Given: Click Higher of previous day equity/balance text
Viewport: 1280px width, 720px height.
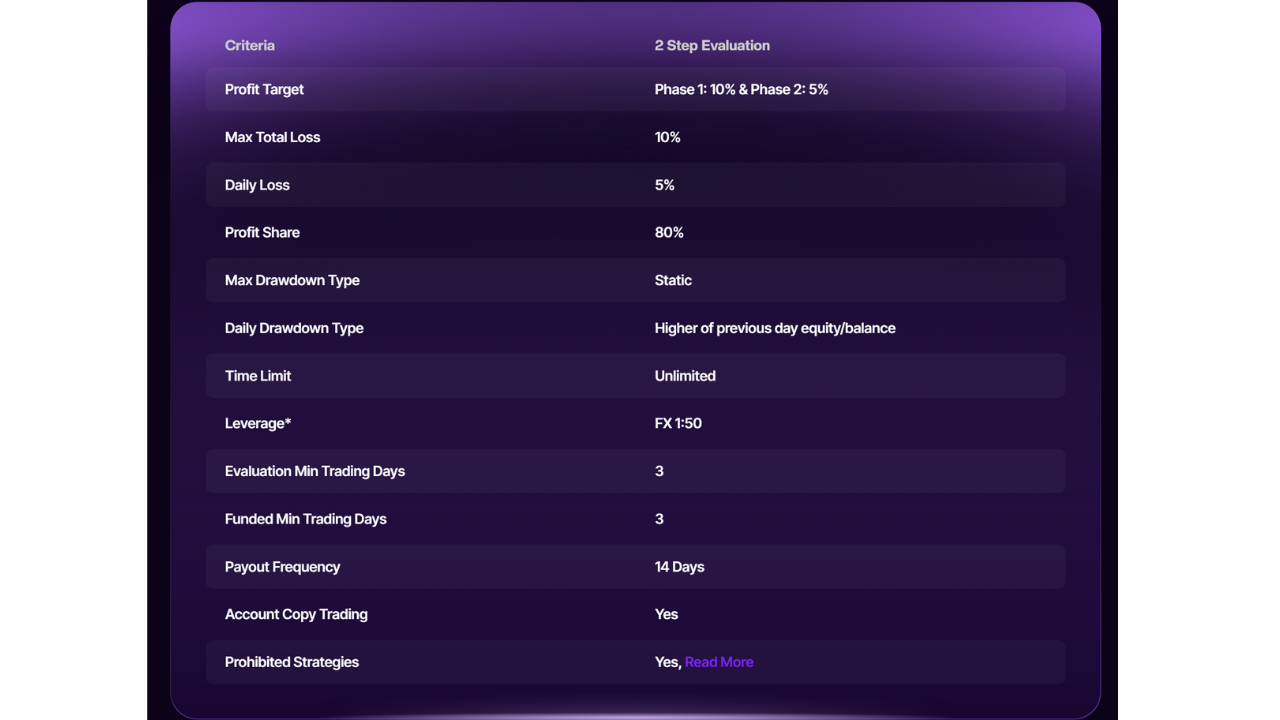Looking at the screenshot, I should [775, 328].
